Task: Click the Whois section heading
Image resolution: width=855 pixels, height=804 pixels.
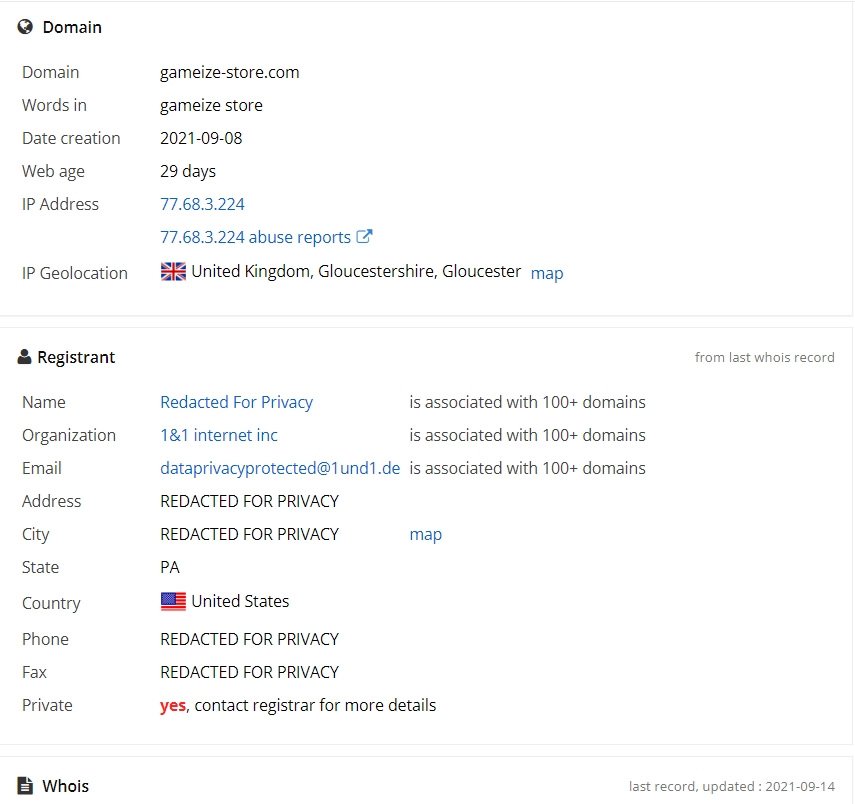Action: coord(65,786)
